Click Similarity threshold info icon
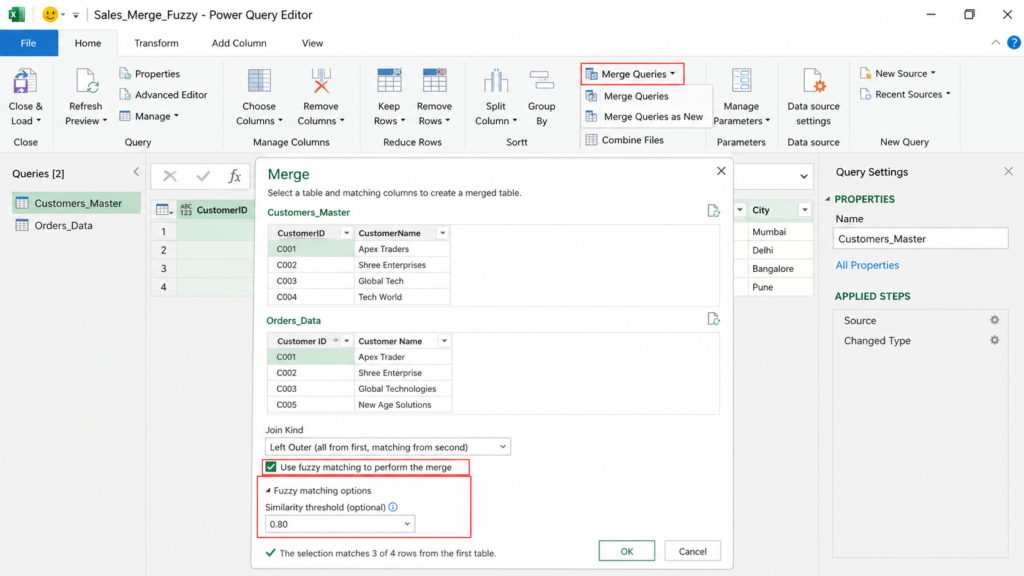This screenshot has width=1024, height=576. (393, 507)
